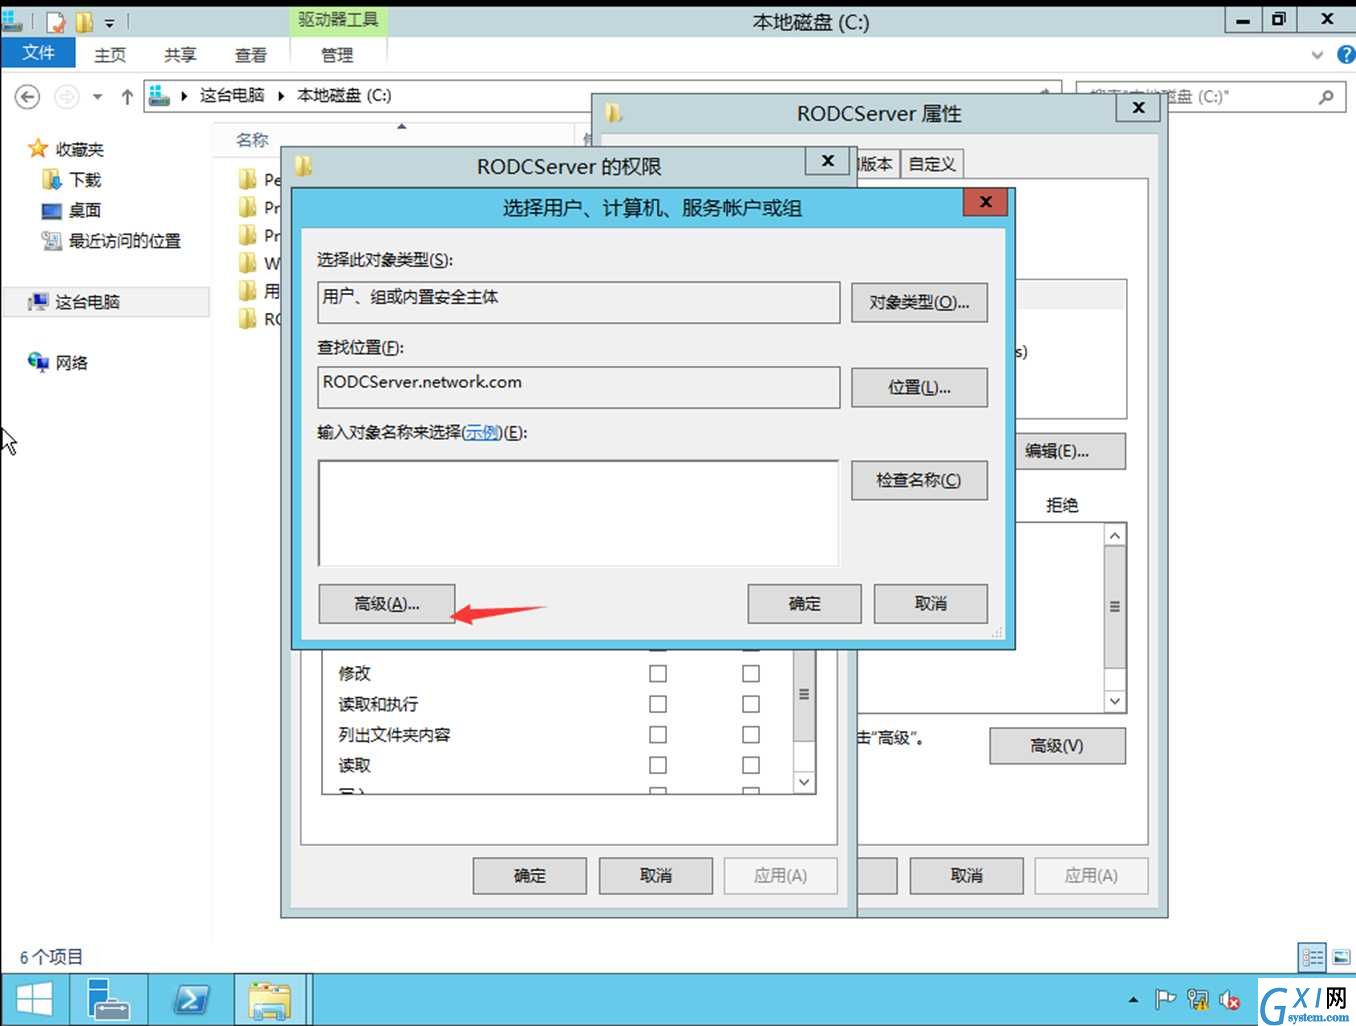Open the 文件 menu in Explorer ribbon

click(39, 53)
